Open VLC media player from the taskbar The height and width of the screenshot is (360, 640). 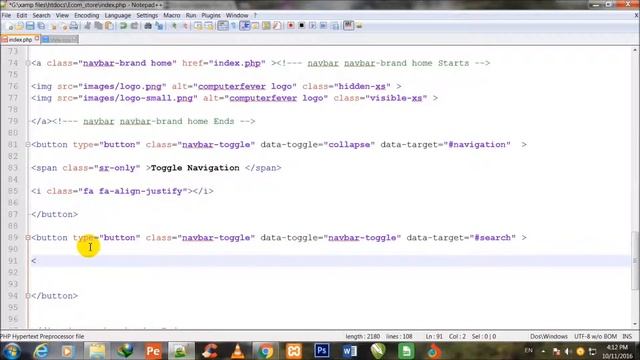[238, 351]
